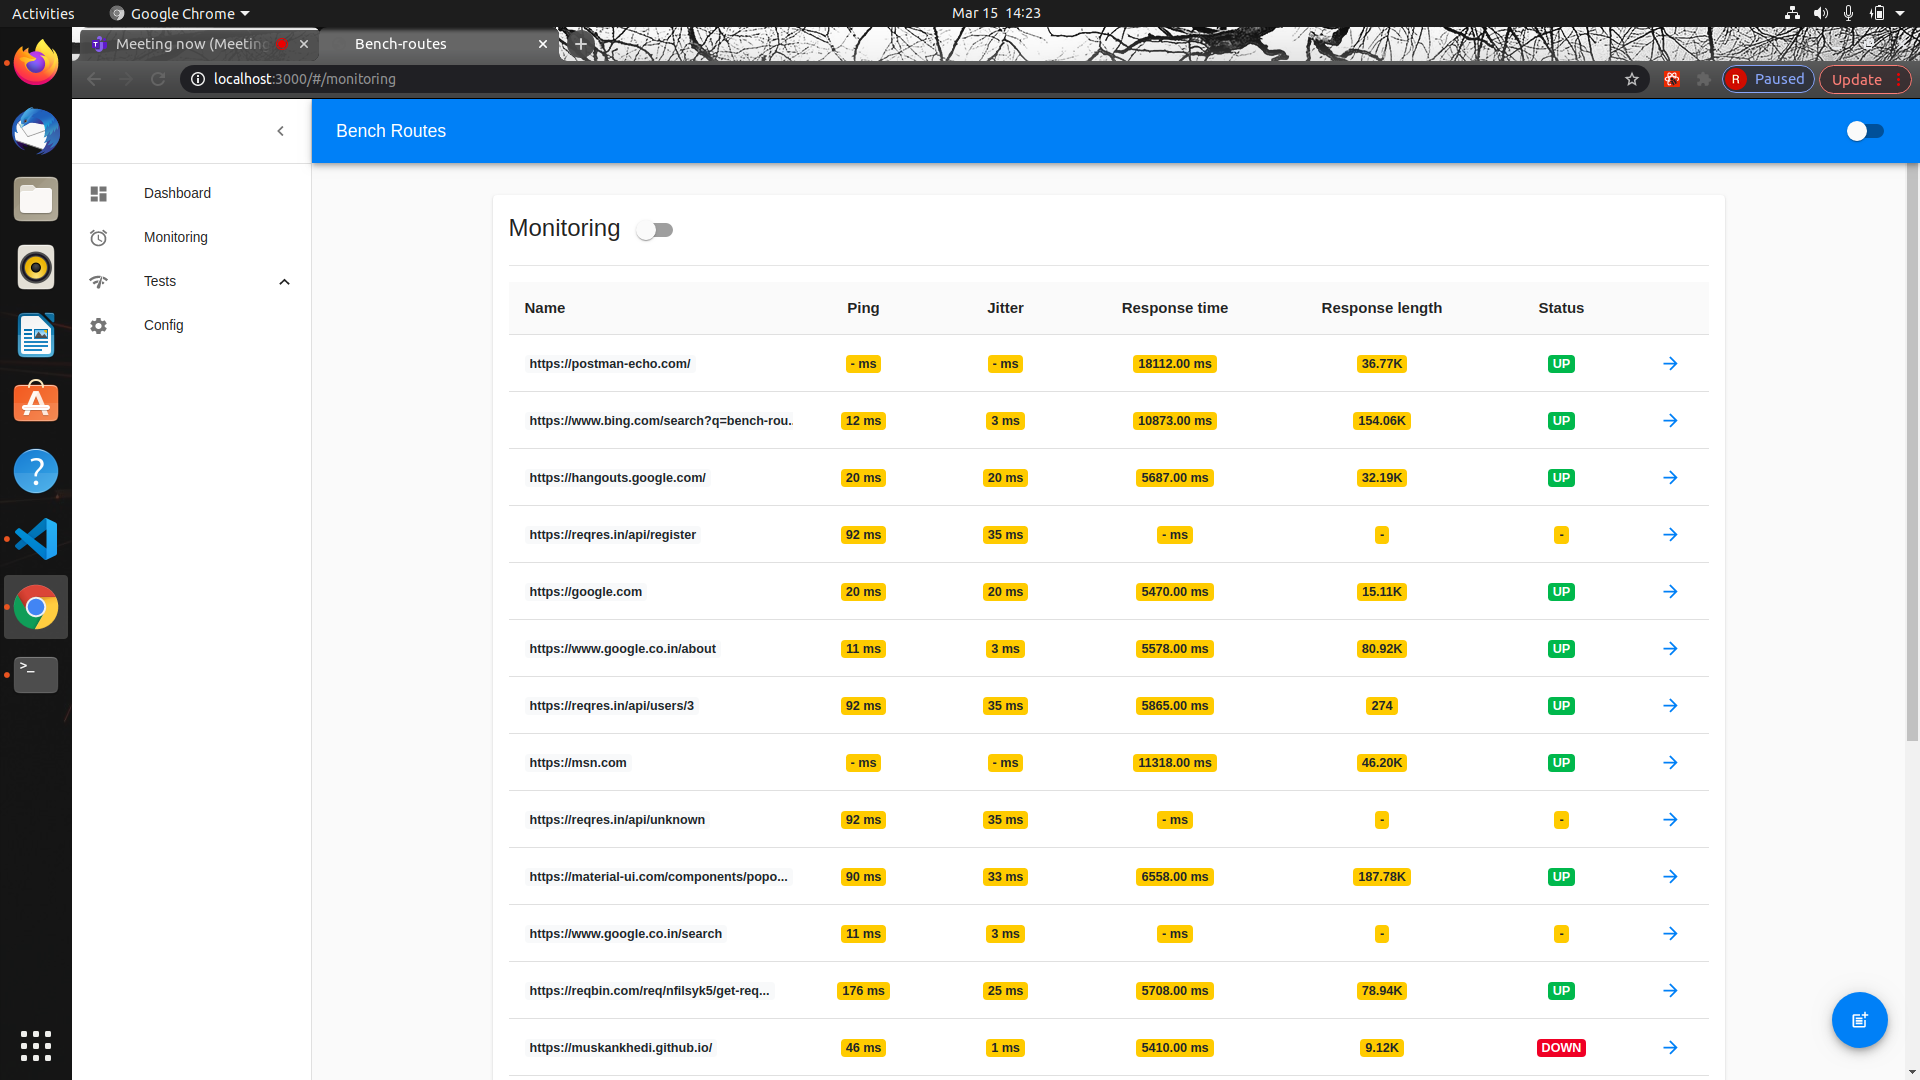View site information for localhost
Image resolution: width=1920 pixels, height=1080 pixels.
click(x=198, y=79)
